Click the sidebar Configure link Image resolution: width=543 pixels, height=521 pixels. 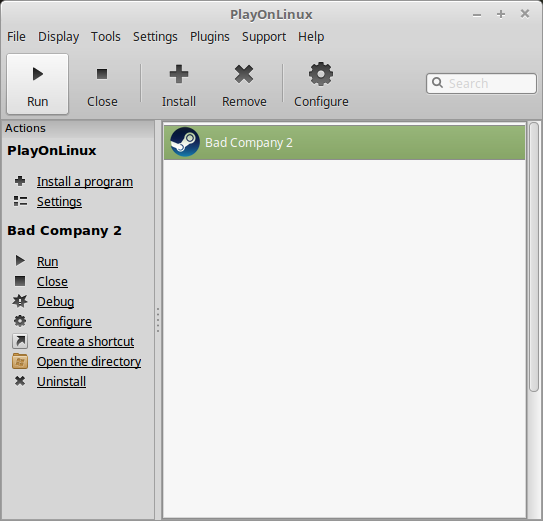click(64, 321)
